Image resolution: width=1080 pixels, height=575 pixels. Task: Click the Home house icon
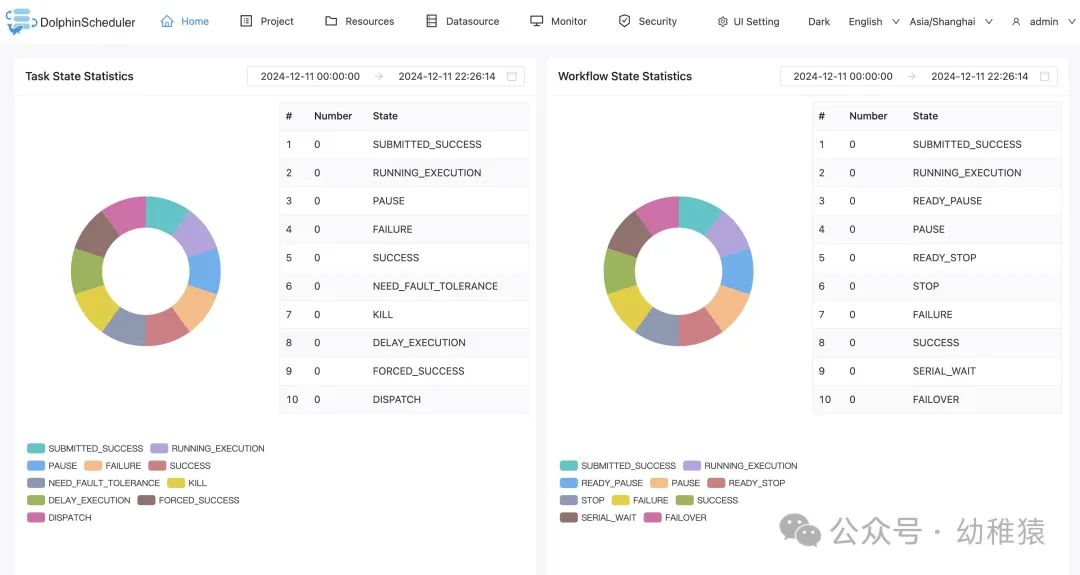pos(167,21)
